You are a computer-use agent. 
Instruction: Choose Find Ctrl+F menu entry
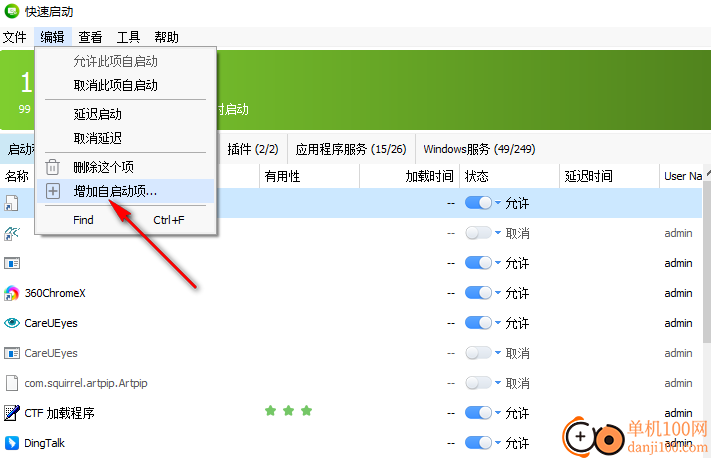(125, 220)
